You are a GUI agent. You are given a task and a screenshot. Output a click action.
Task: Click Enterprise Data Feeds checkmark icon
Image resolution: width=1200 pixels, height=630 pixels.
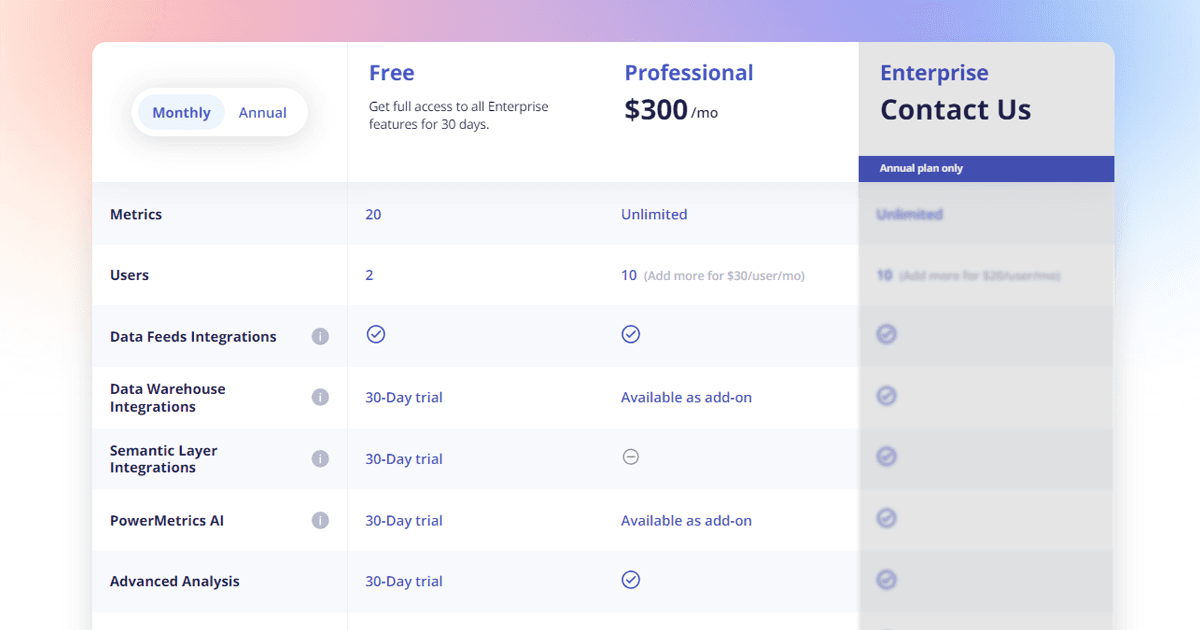coord(887,334)
